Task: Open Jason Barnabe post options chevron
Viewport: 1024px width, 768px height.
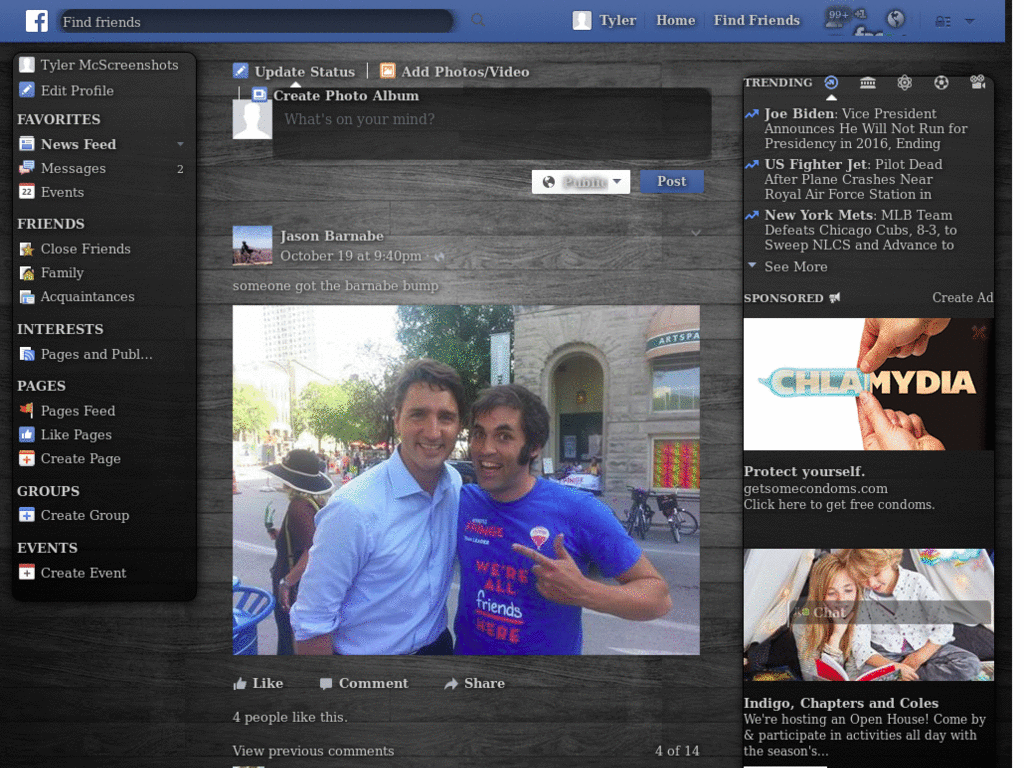Action: [x=696, y=232]
